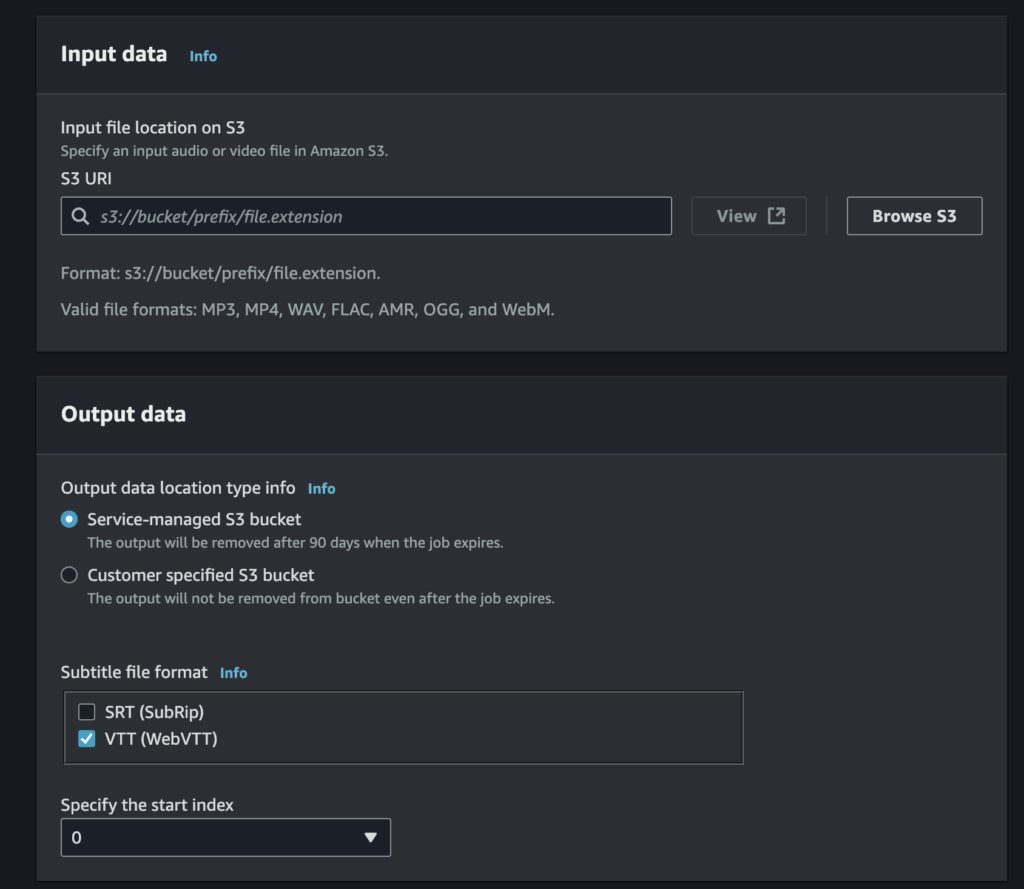This screenshot has width=1024, height=889.
Task: Open Info link beside Output data location type
Action: click(321, 489)
